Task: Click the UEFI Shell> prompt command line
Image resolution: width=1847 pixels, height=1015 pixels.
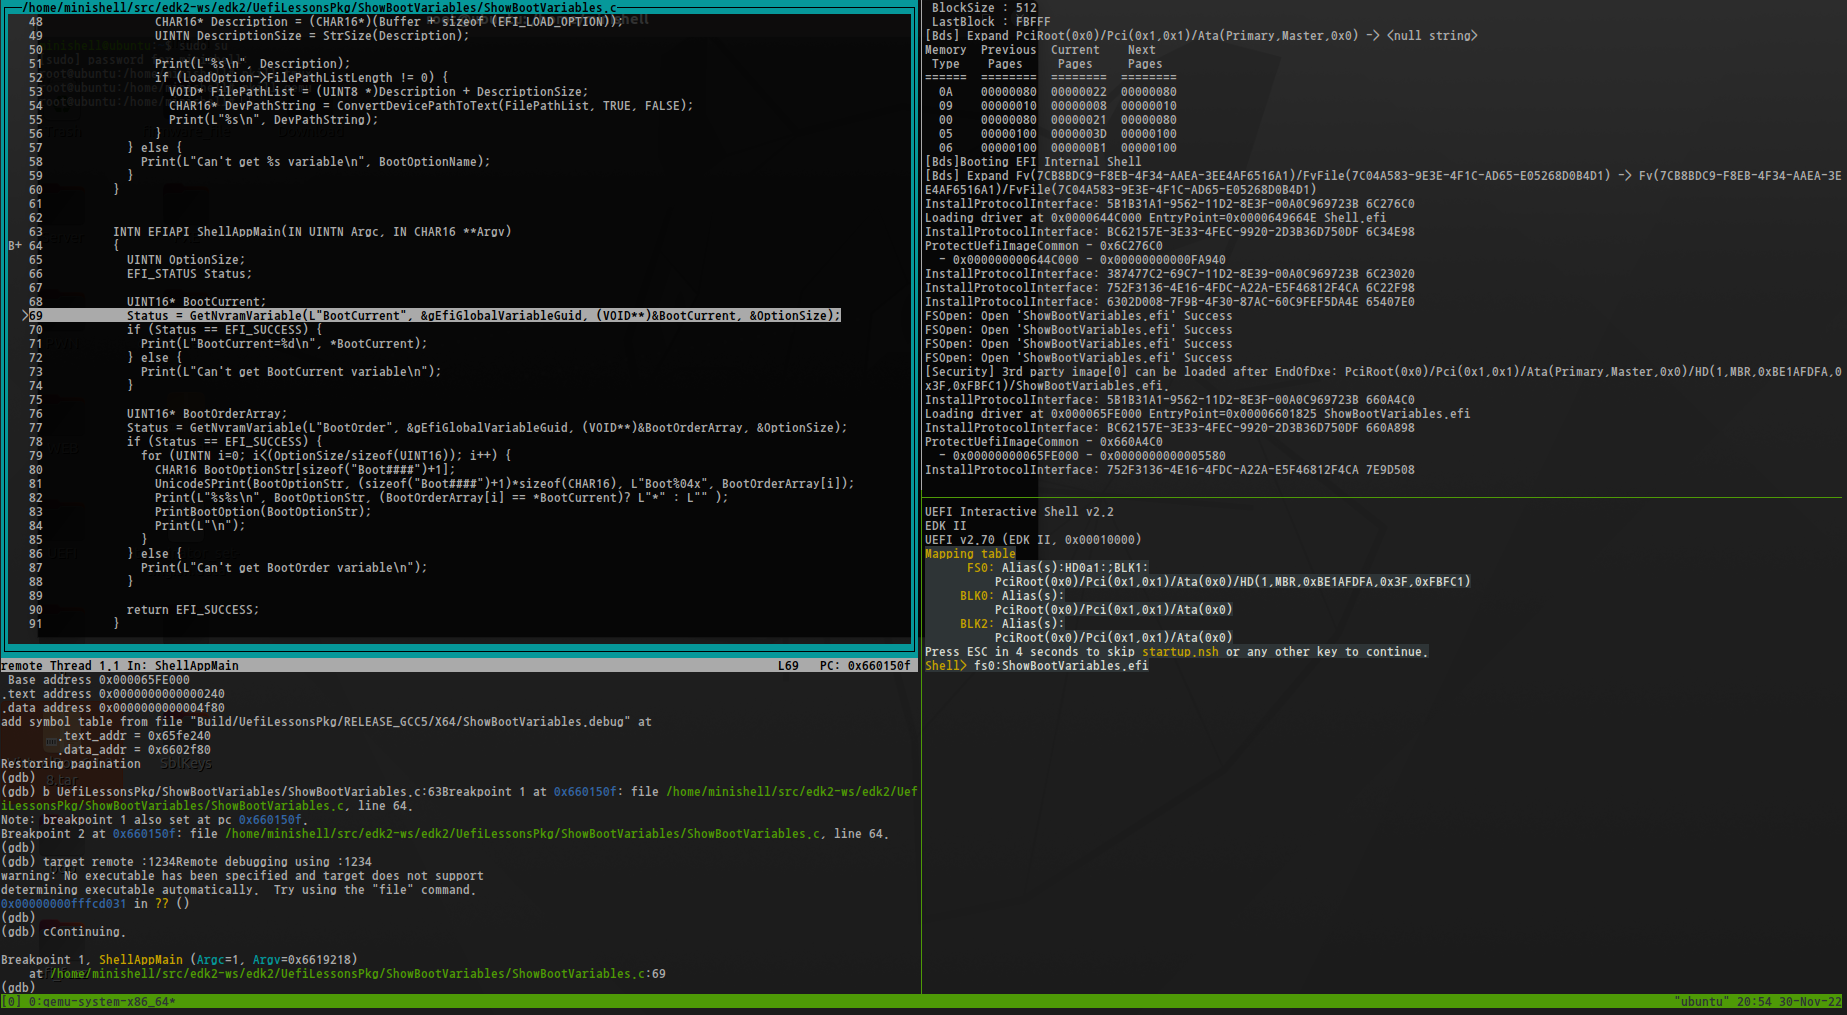Action: (x=1060, y=665)
